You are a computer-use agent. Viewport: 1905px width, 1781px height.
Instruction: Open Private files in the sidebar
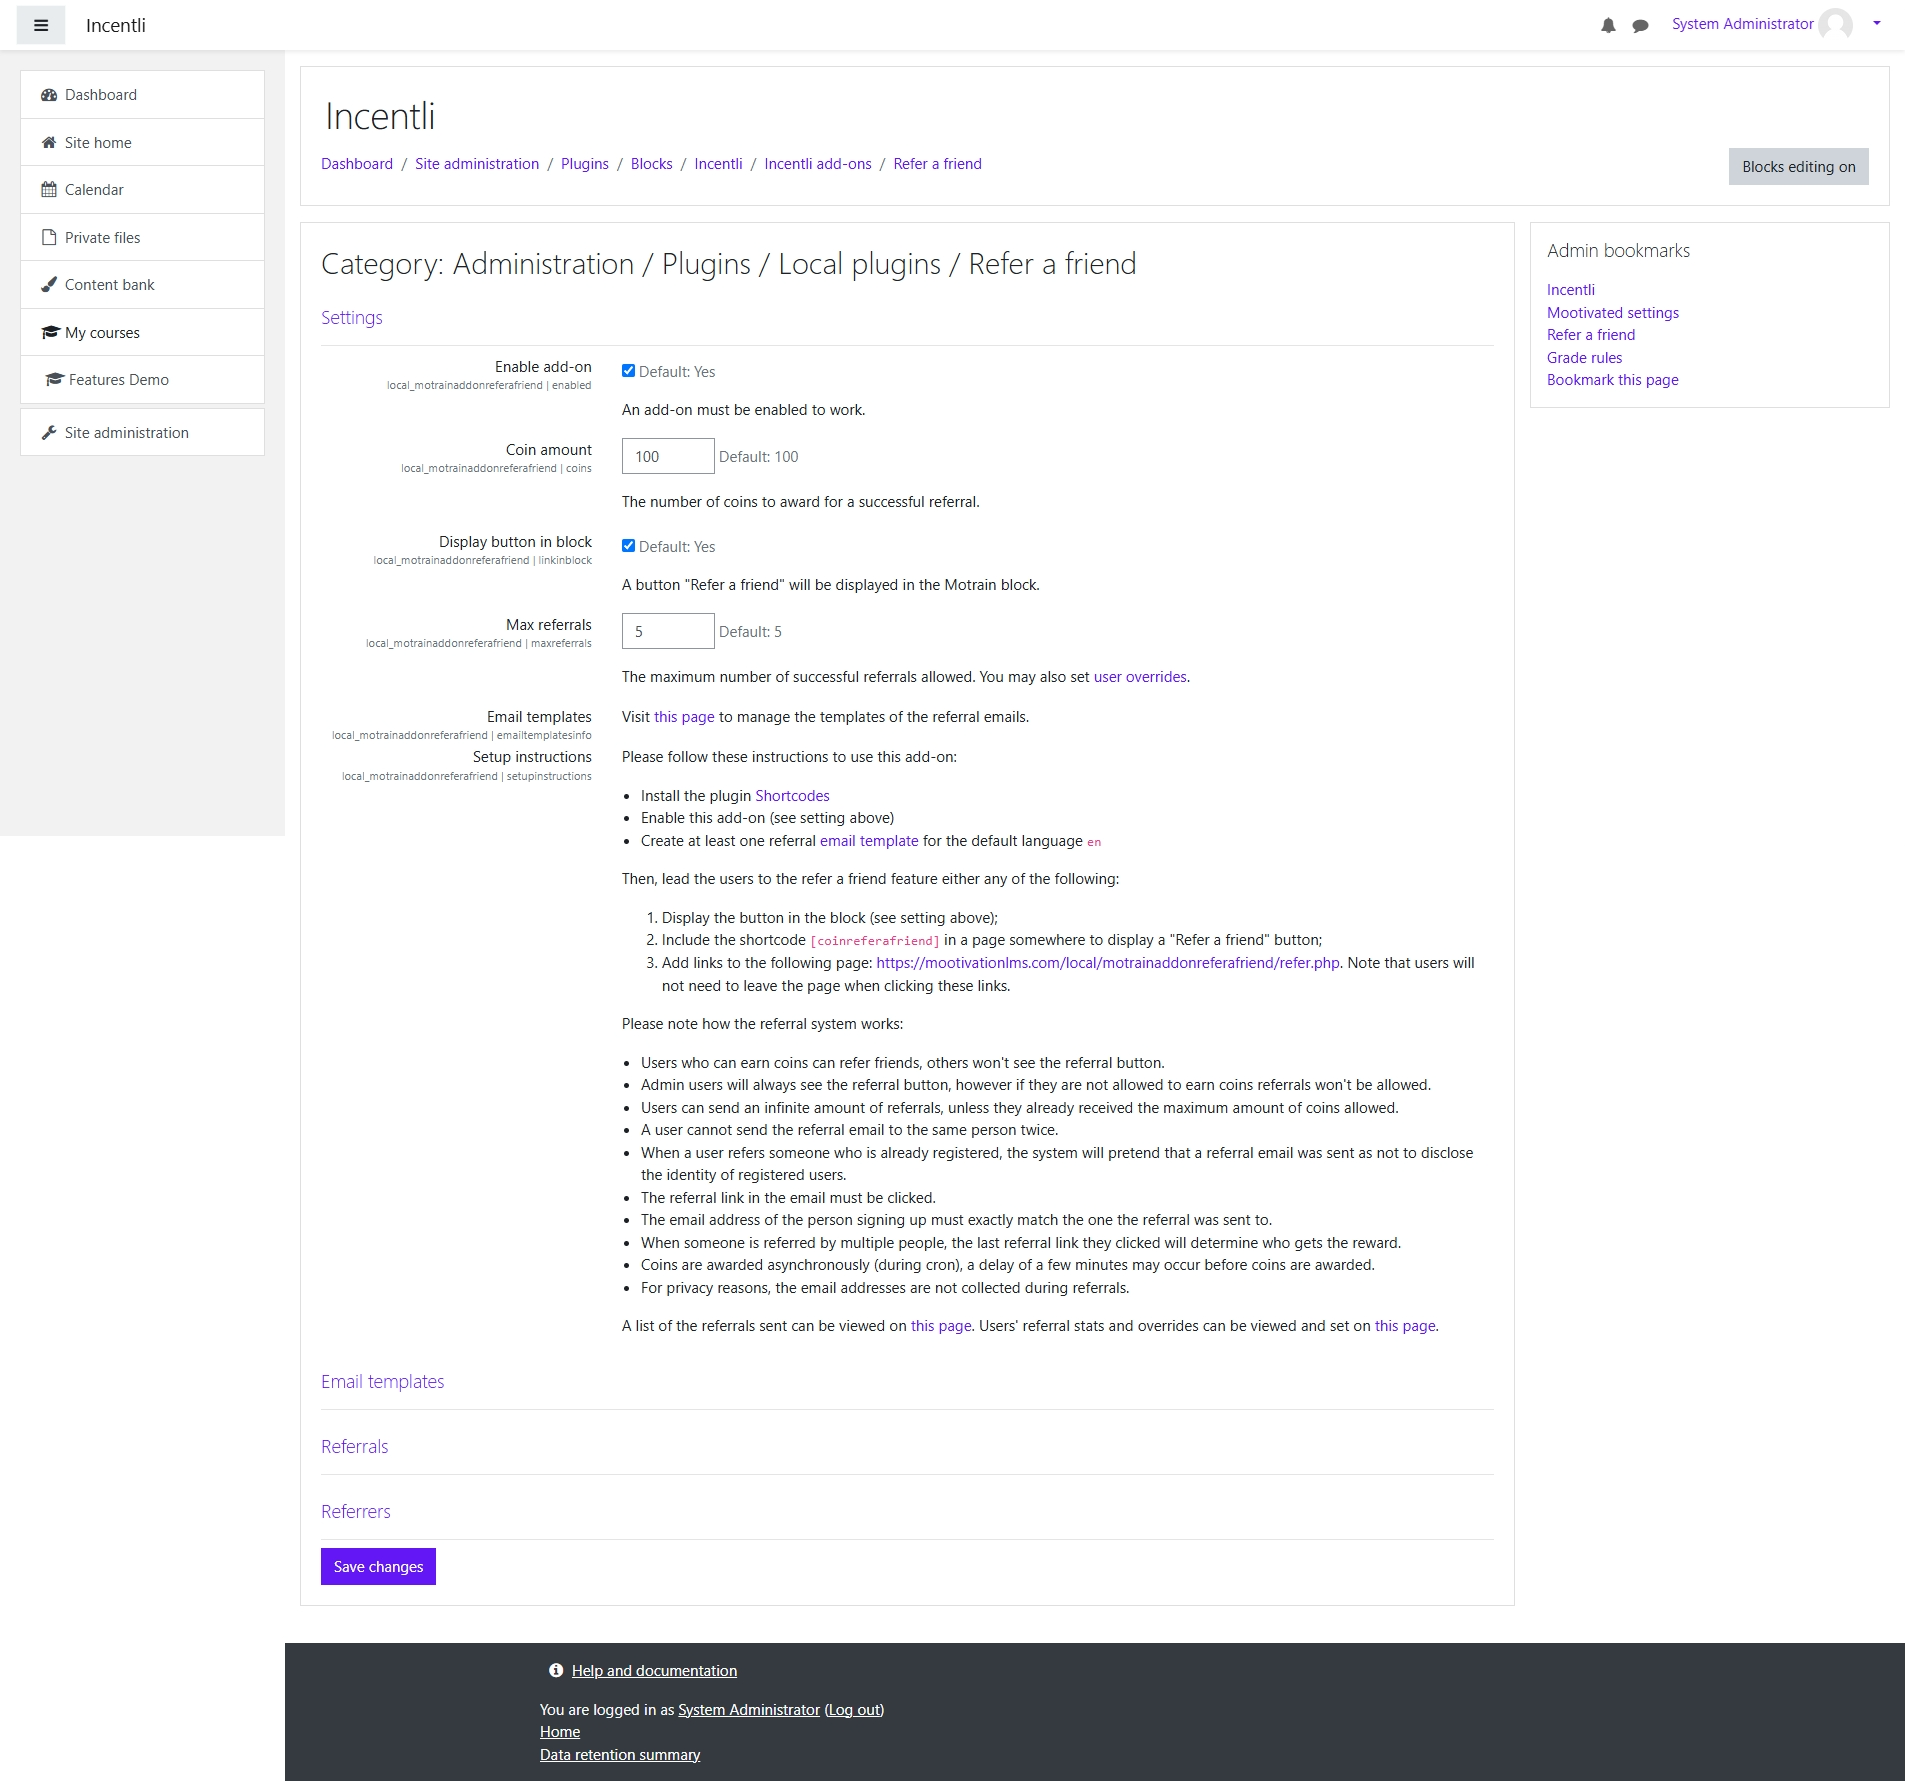tap(142, 237)
